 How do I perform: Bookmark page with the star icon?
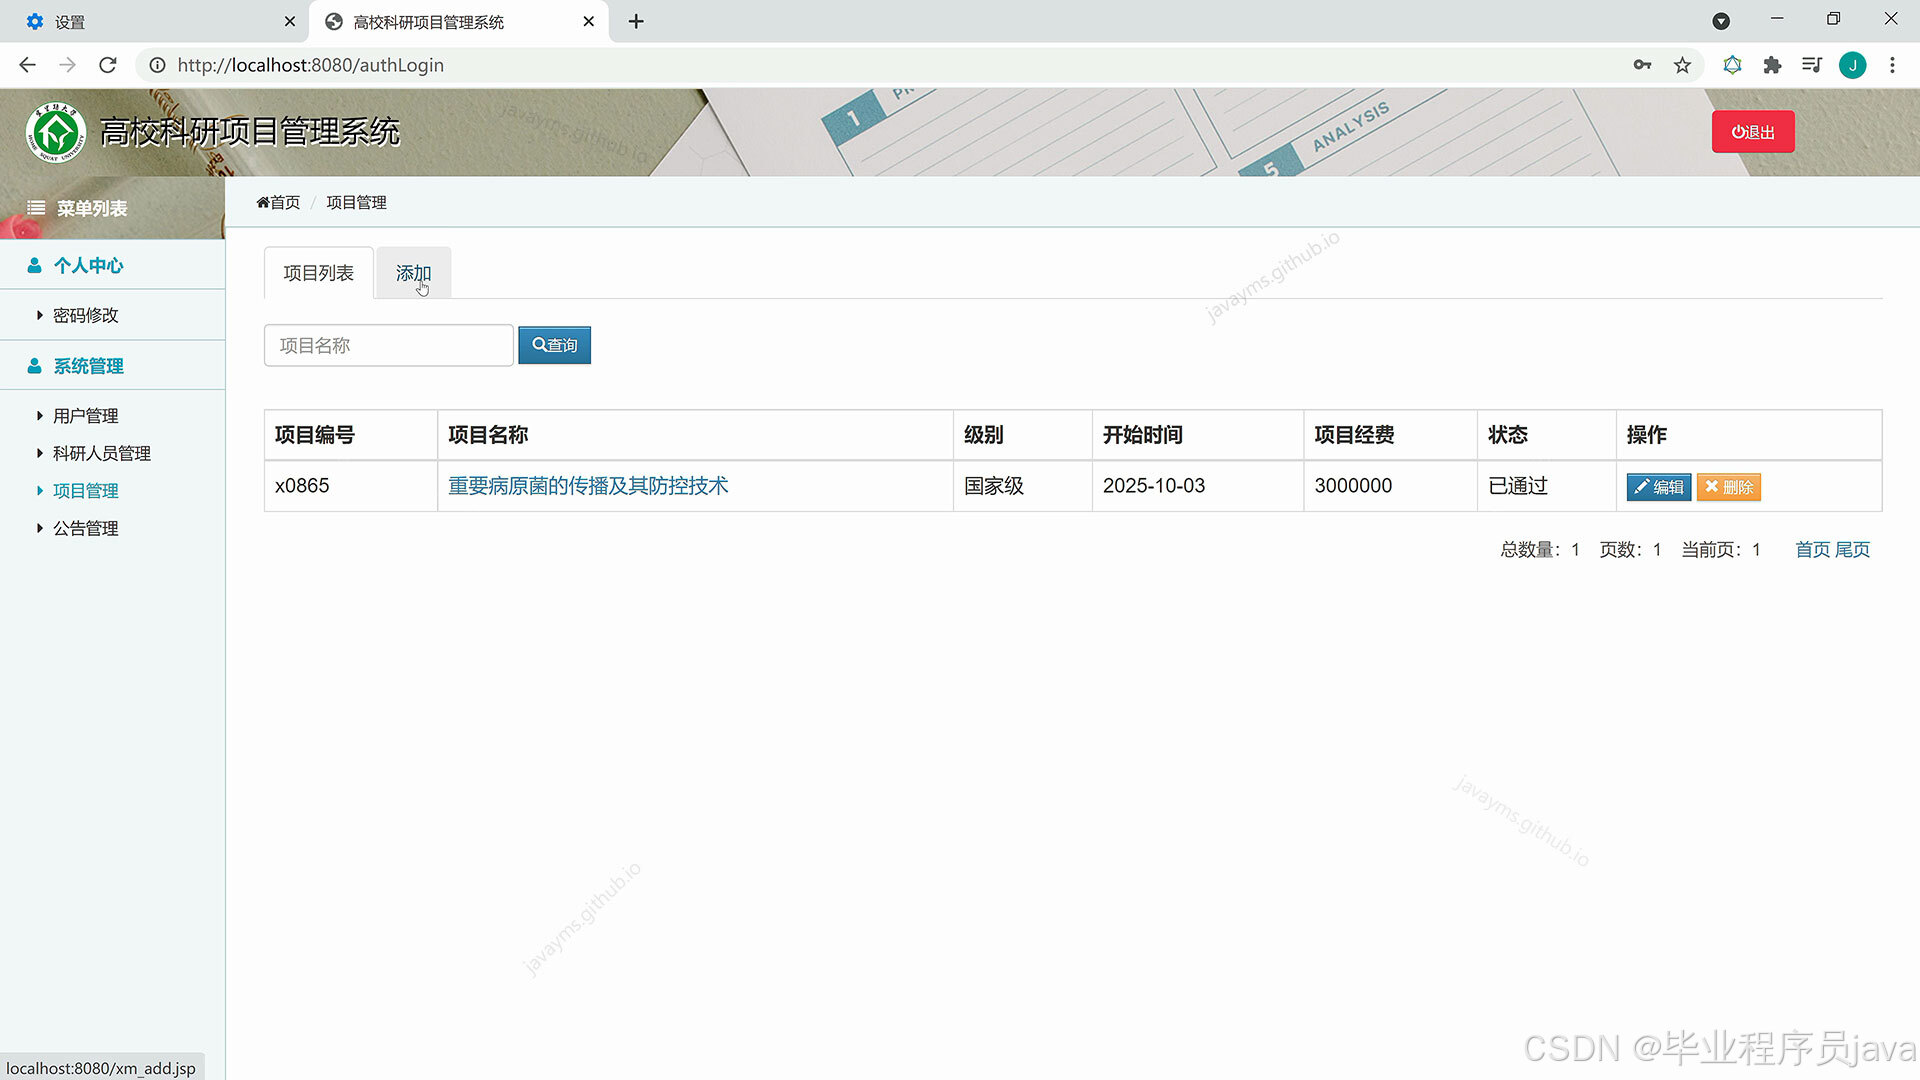tap(1683, 65)
